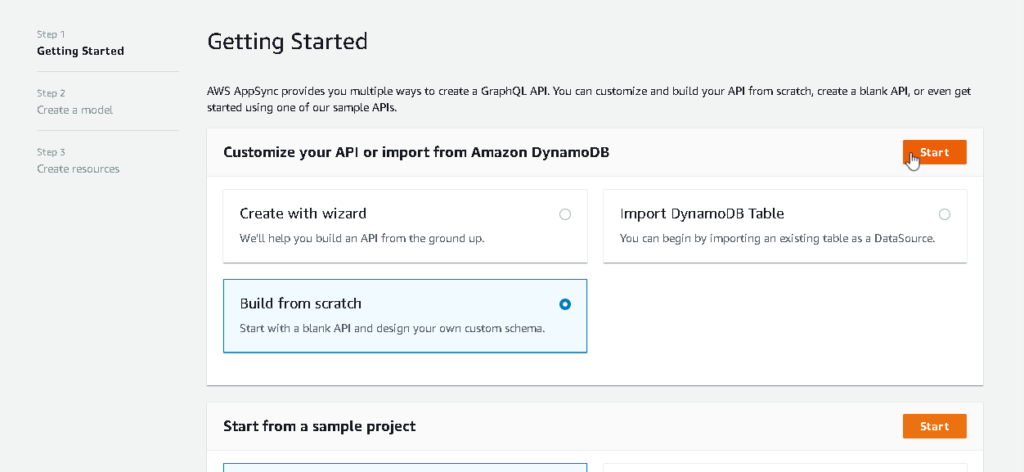Click the "We'll help you build an API" description
Screen dimensions: 1024x472
362,239
